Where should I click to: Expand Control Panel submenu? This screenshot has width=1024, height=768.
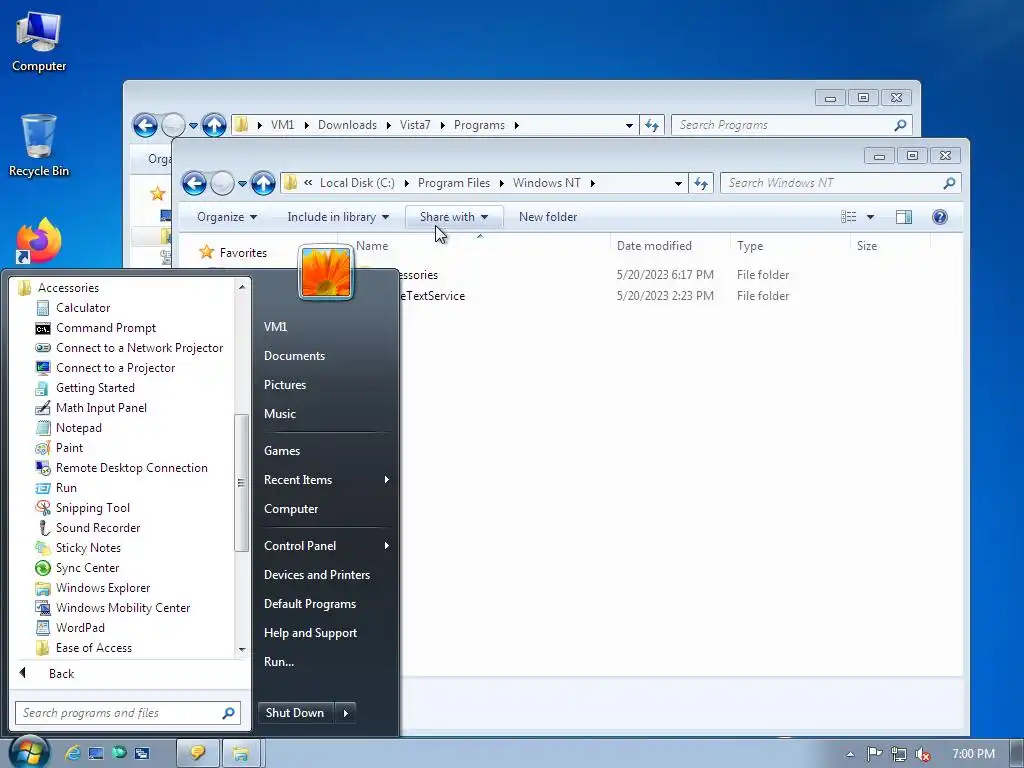coord(327,546)
